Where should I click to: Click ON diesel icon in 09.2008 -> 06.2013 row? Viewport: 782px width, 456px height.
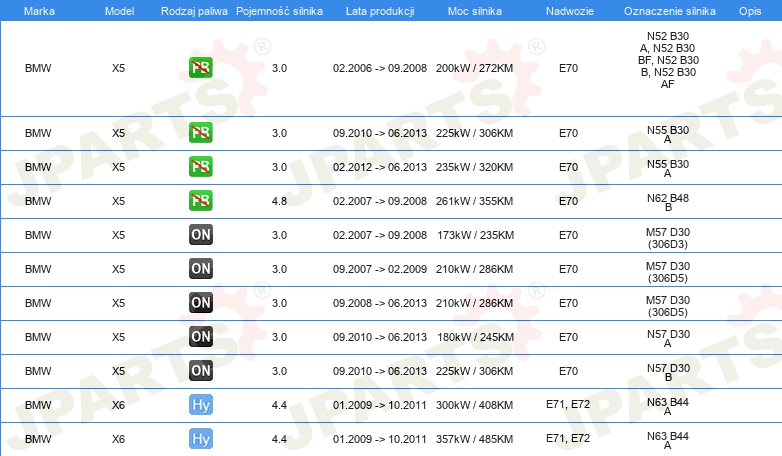pyautogui.click(x=200, y=302)
